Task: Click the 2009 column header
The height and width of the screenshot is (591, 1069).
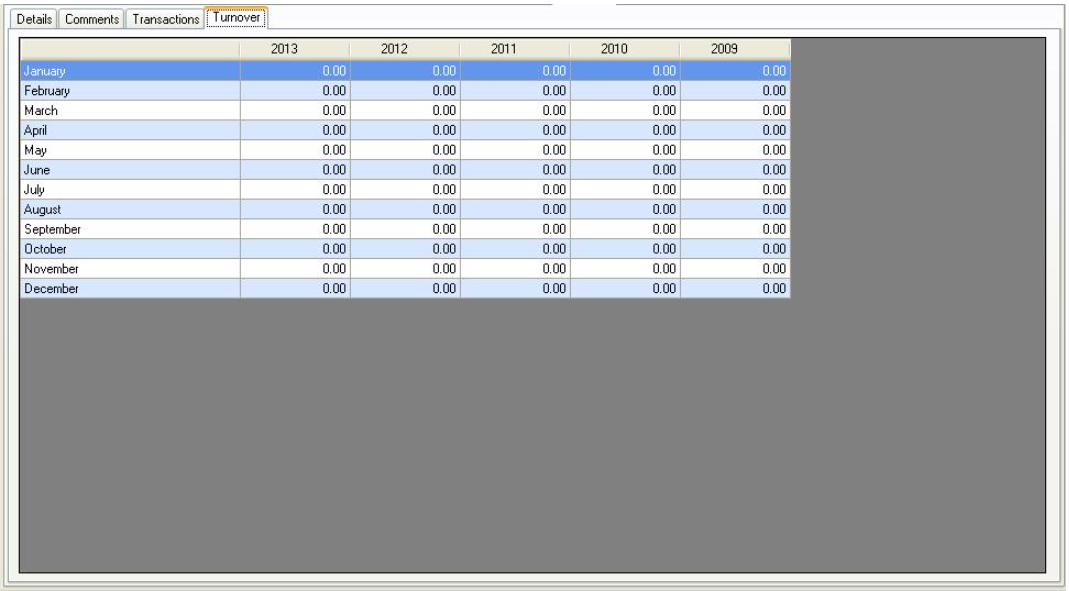Action: pyautogui.click(x=736, y=49)
